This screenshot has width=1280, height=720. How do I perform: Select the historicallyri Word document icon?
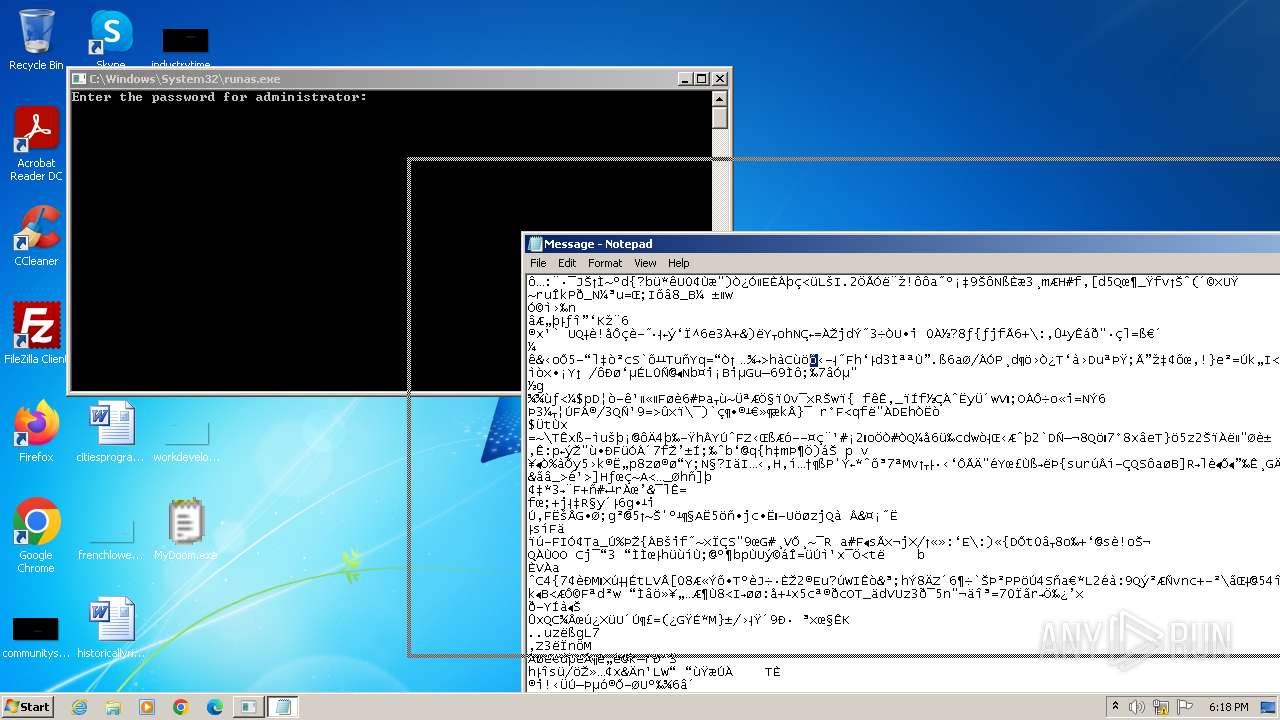coord(110,627)
